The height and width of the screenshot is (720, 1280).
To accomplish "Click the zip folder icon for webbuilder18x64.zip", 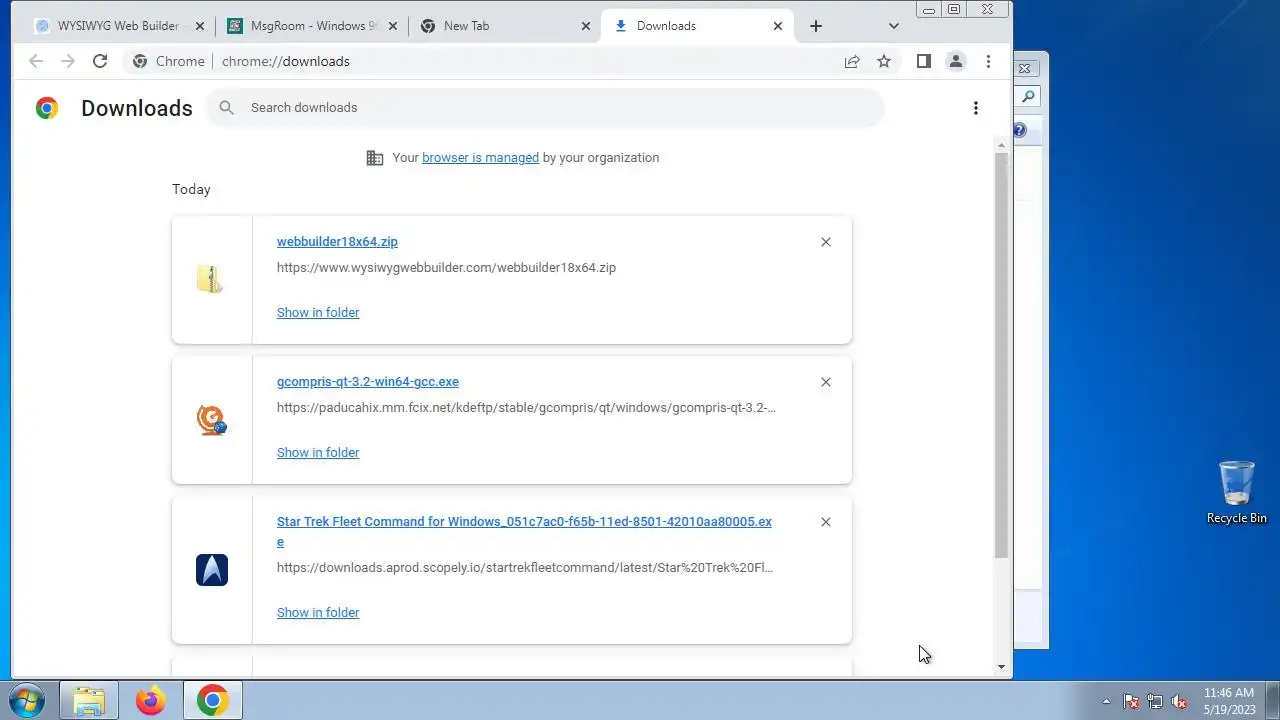I will tap(211, 279).
